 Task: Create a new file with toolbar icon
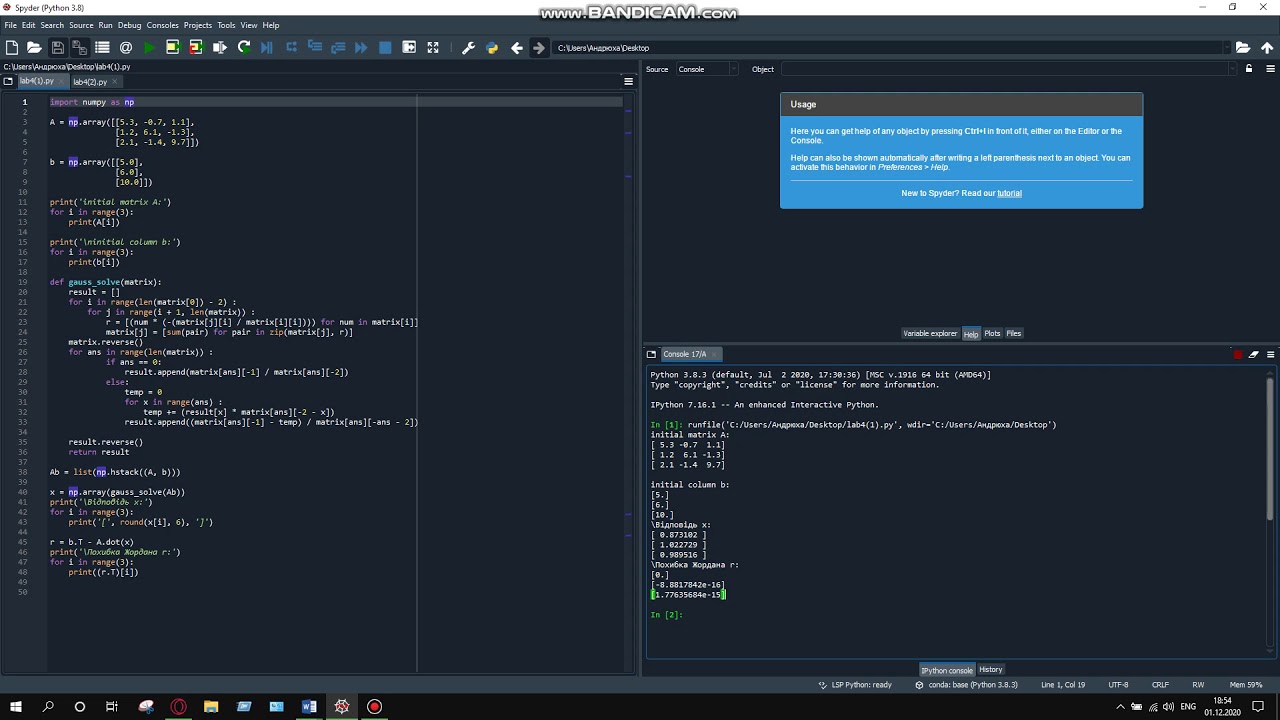point(12,47)
